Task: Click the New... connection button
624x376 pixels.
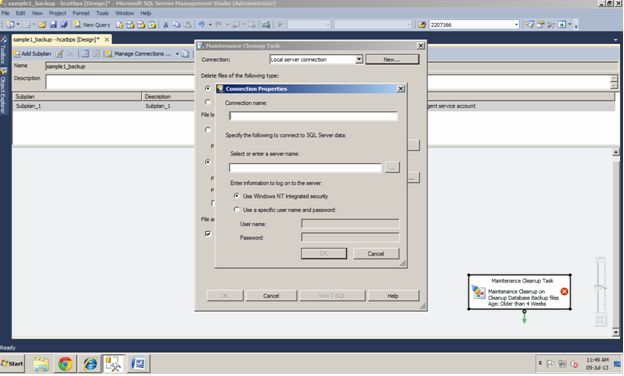Action: [x=392, y=59]
